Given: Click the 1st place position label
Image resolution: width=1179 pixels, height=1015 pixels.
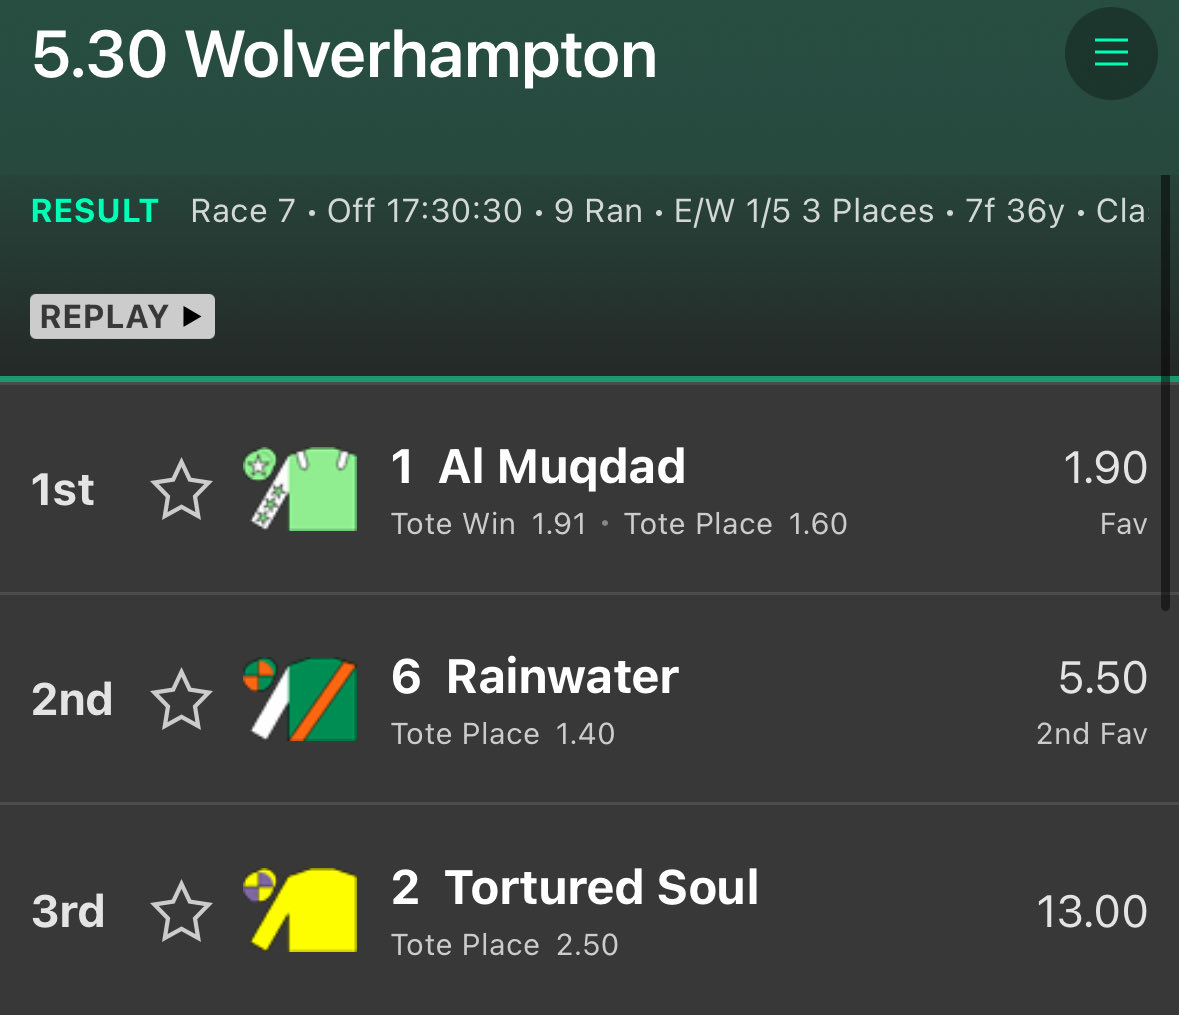Looking at the screenshot, I should point(62,490).
